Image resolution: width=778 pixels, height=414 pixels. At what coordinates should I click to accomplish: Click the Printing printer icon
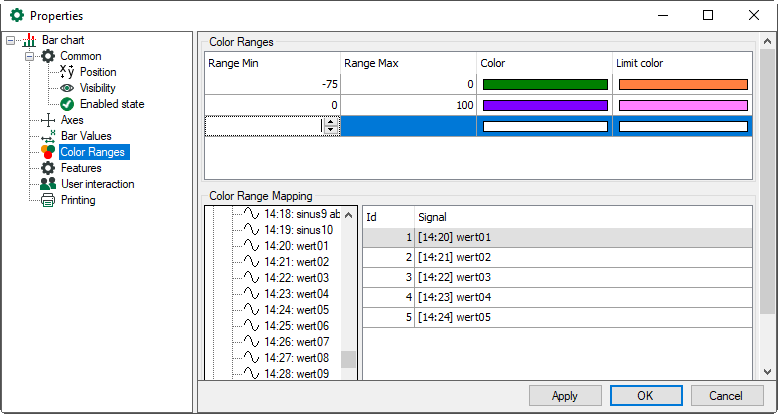tap(47, 200)
